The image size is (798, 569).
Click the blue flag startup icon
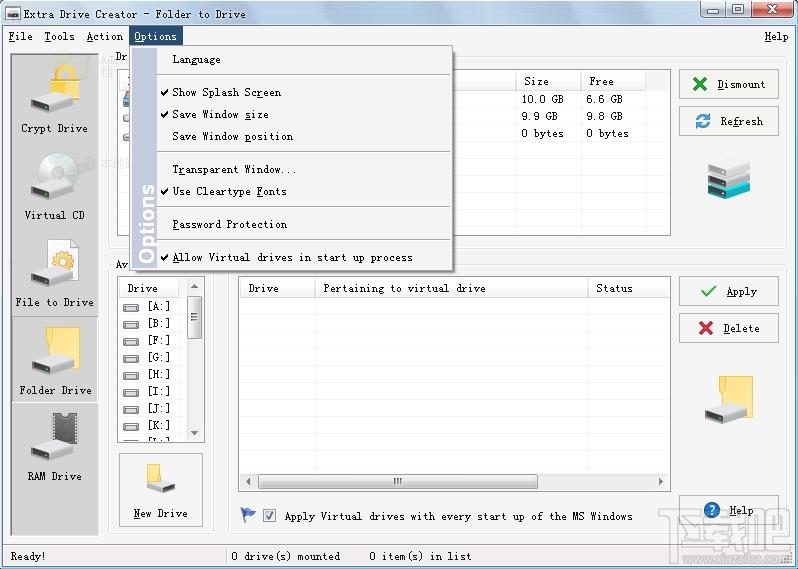tap(248, 515)
